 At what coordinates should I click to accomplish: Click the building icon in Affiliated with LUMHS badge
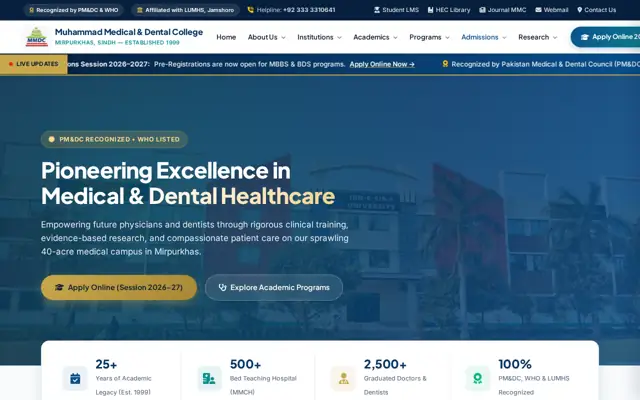(x=140, y=10)
